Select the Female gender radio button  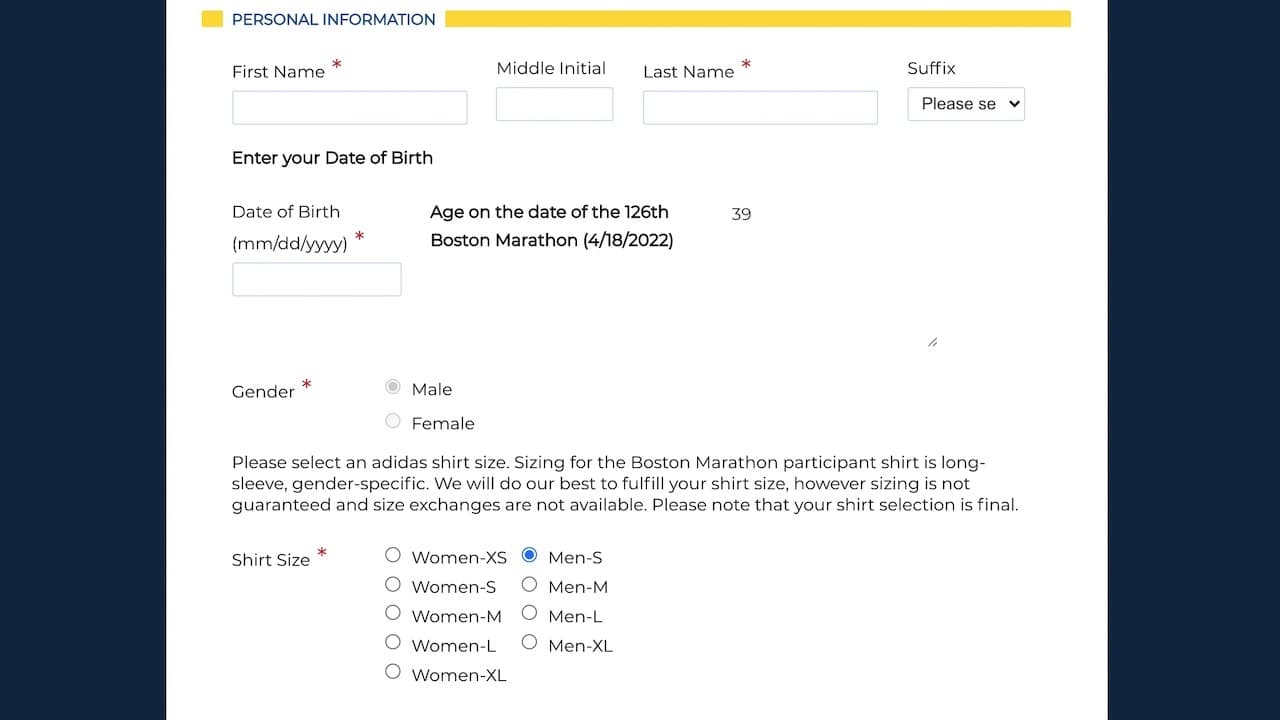pyautogui.click(x=393, y=421)
